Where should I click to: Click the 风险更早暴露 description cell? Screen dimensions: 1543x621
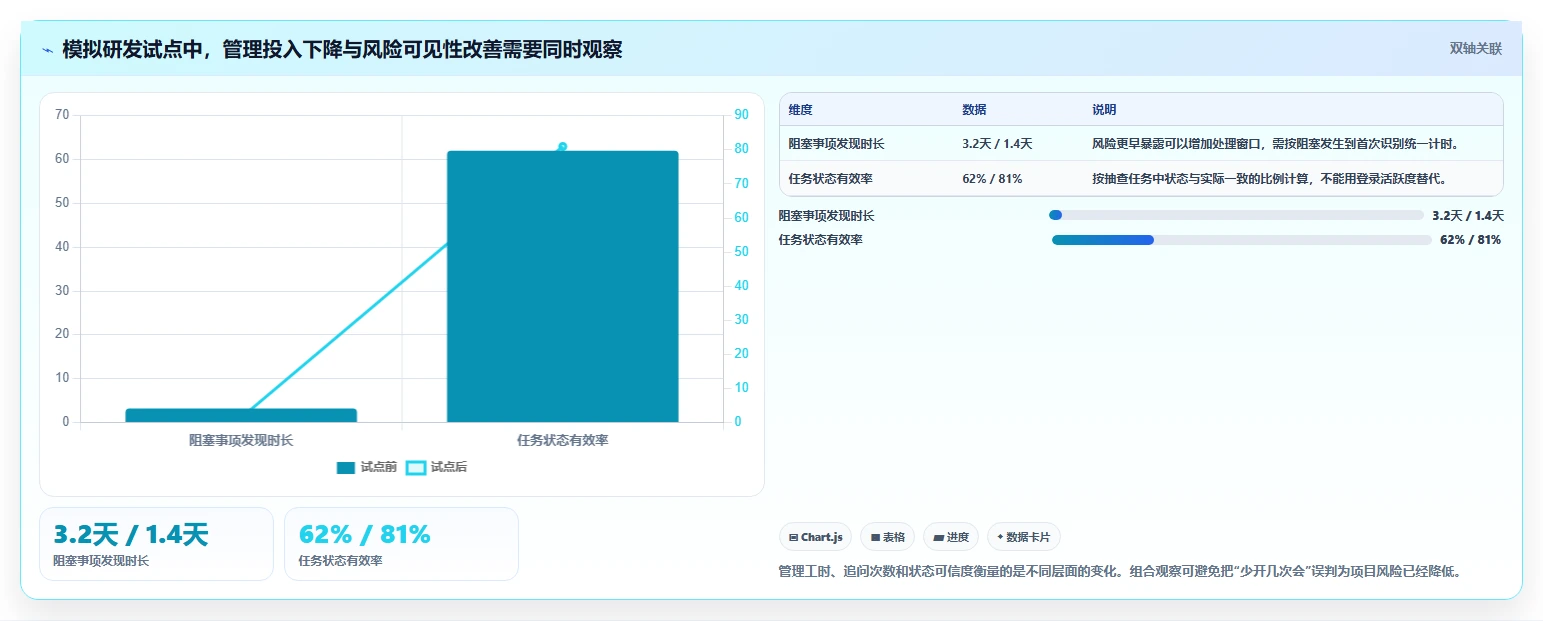click(x=1276, y=144)
